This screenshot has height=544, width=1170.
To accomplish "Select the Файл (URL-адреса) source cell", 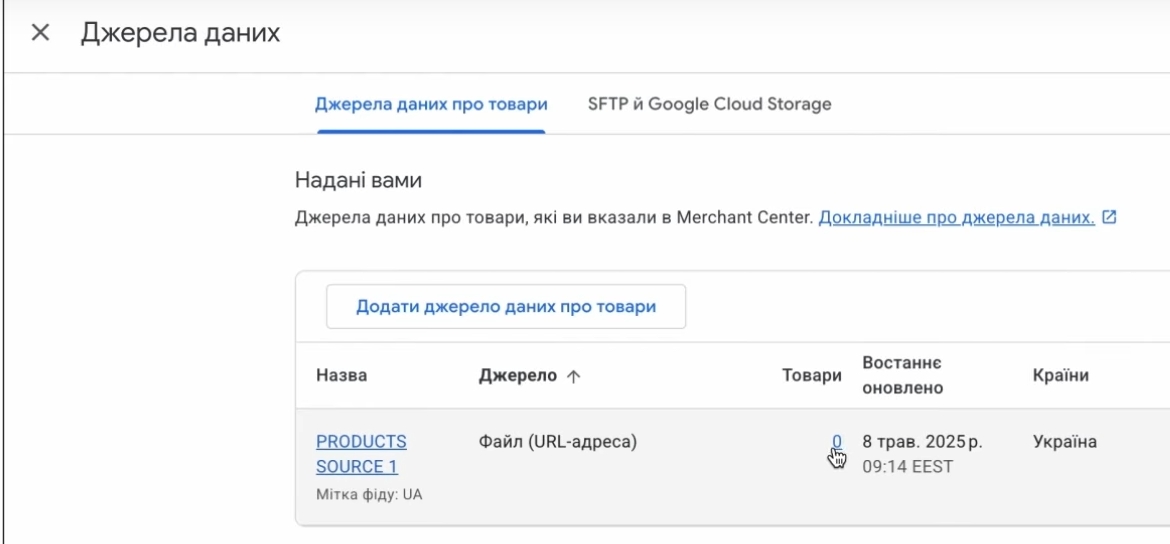I will click(558, 441).
